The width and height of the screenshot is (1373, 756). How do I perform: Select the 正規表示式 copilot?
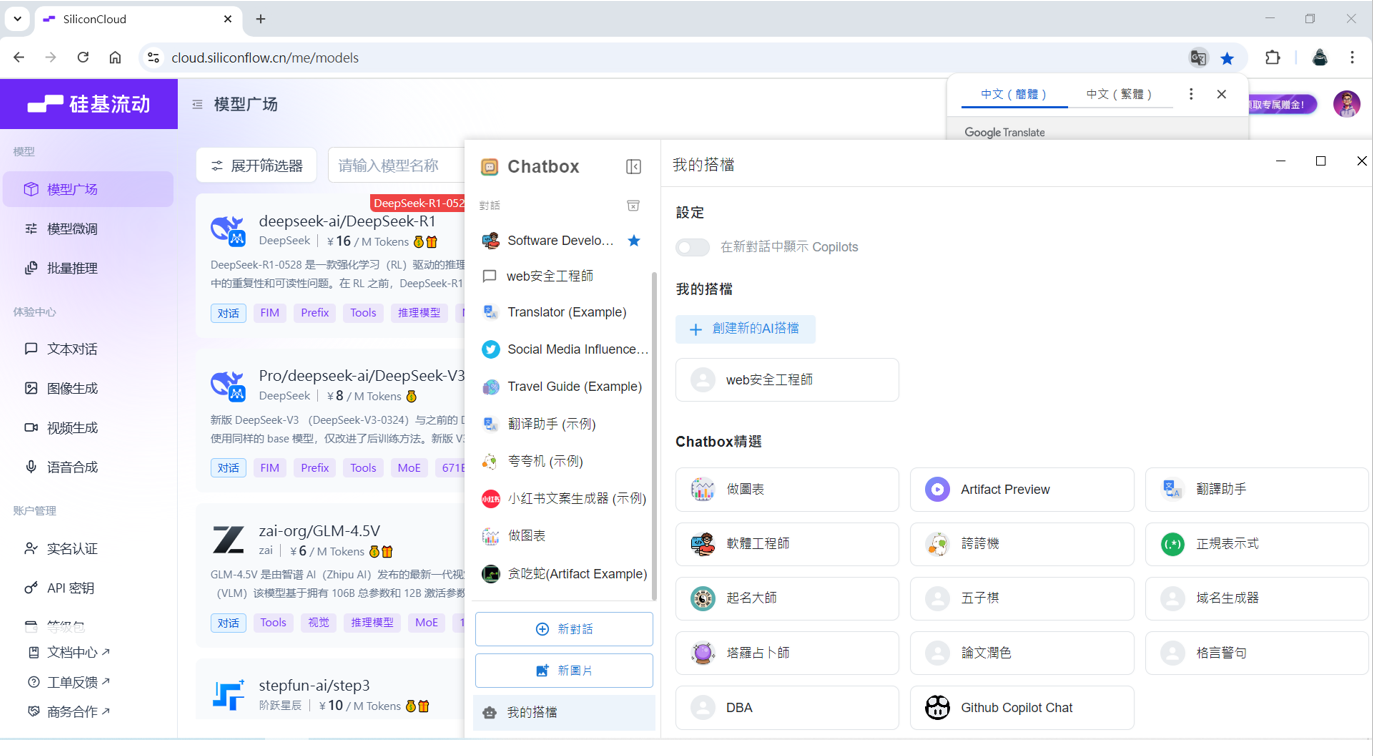coord(1257,544)
